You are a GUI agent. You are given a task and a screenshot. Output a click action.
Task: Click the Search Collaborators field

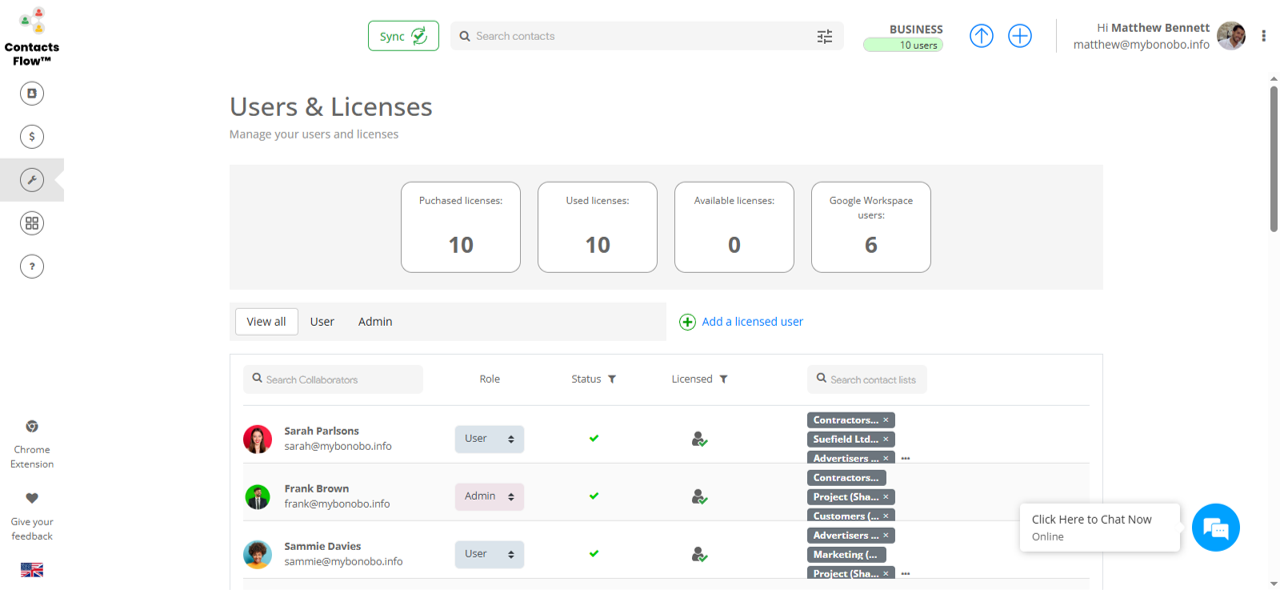tap(333, 379)
